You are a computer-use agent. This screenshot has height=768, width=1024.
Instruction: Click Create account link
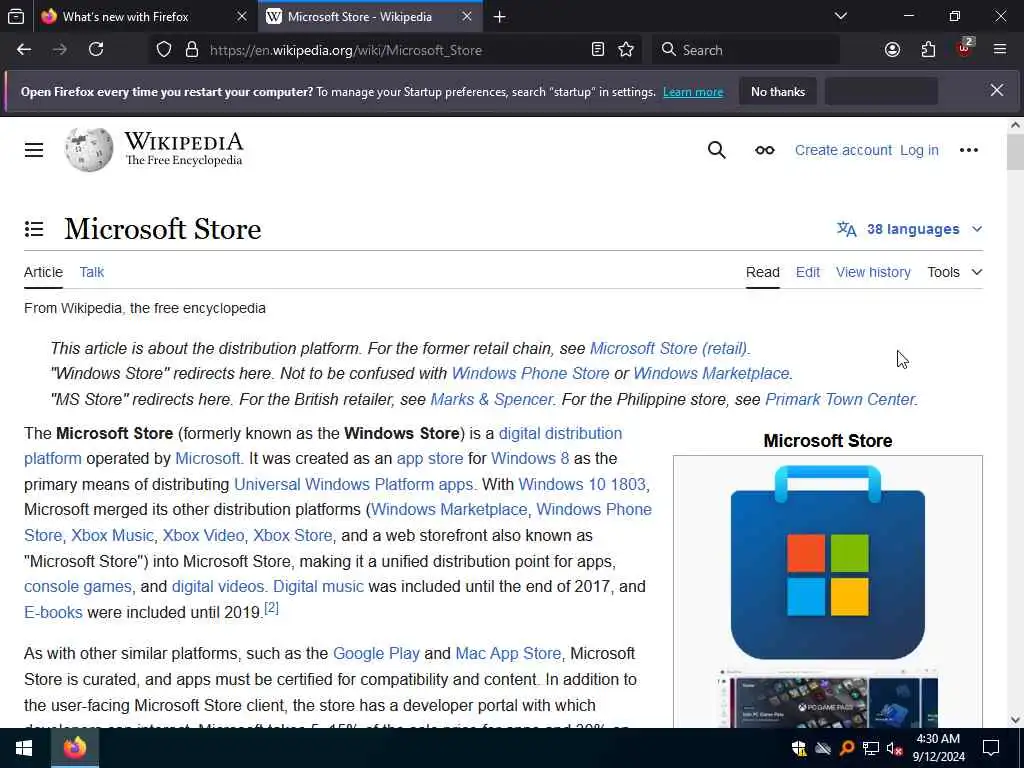[x=843, y=150]
